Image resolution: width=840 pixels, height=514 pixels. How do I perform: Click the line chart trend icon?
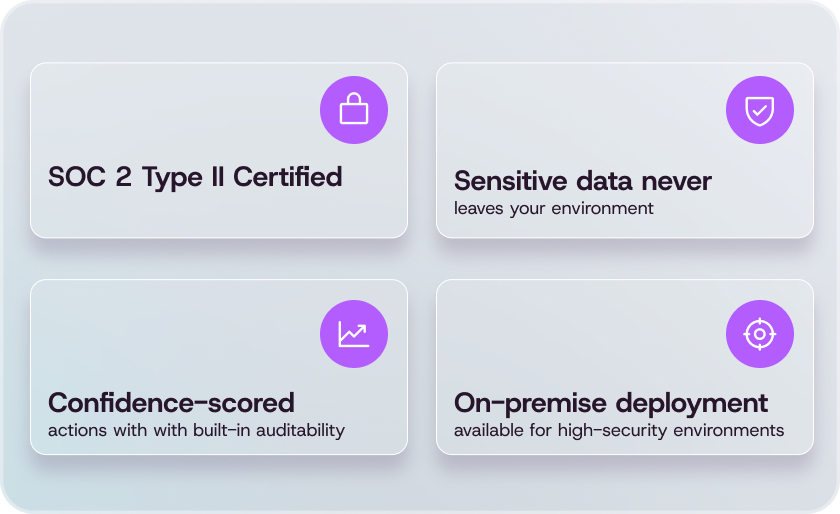tap(354, 334)
